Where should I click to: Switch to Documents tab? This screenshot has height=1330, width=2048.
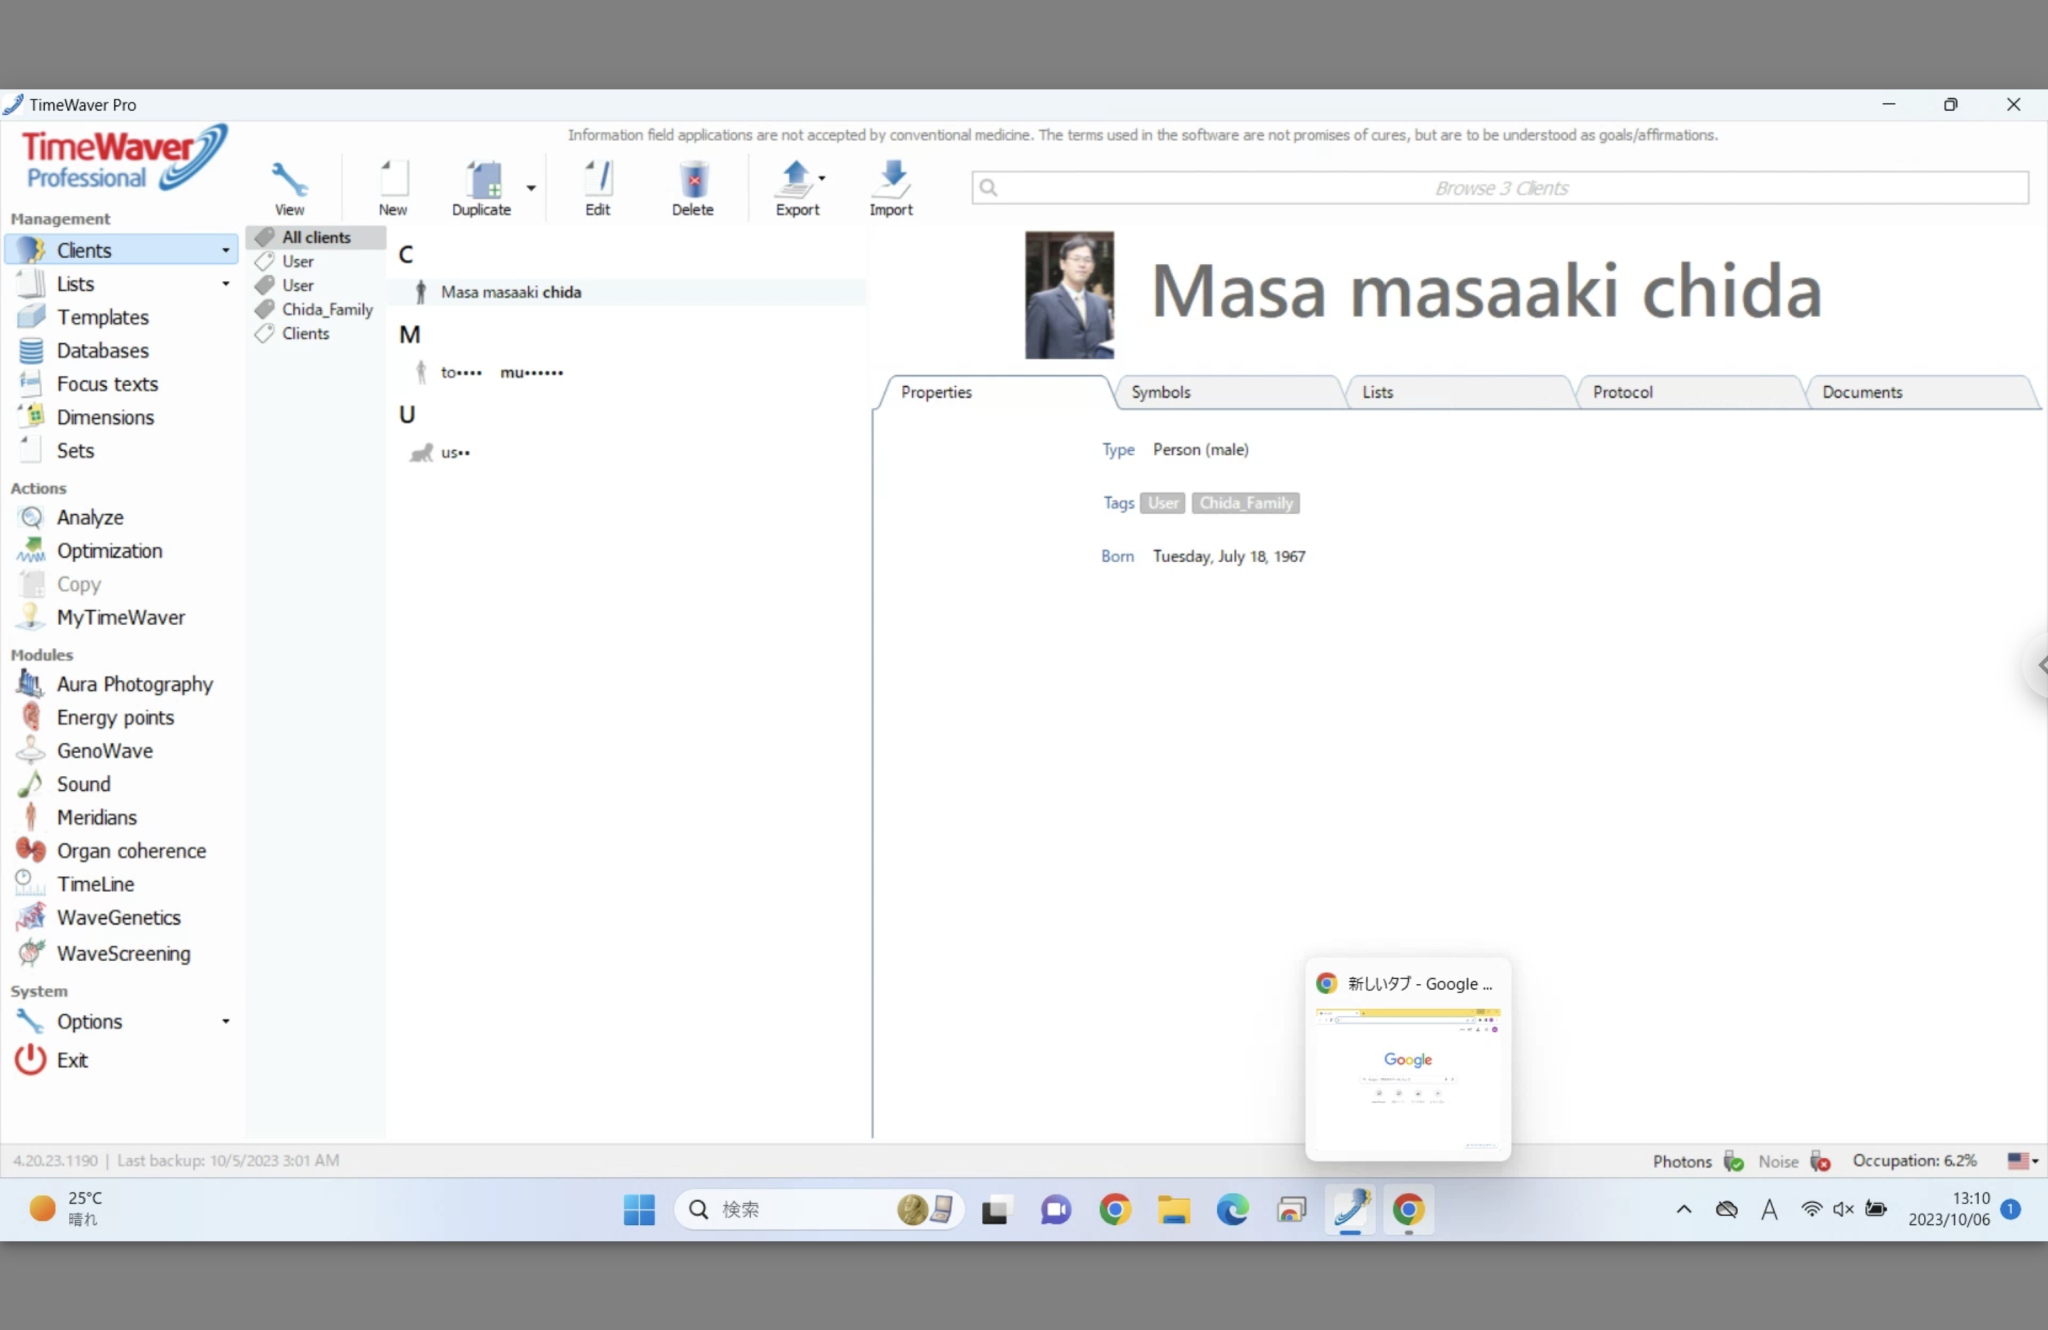[x=1862, y=392]
